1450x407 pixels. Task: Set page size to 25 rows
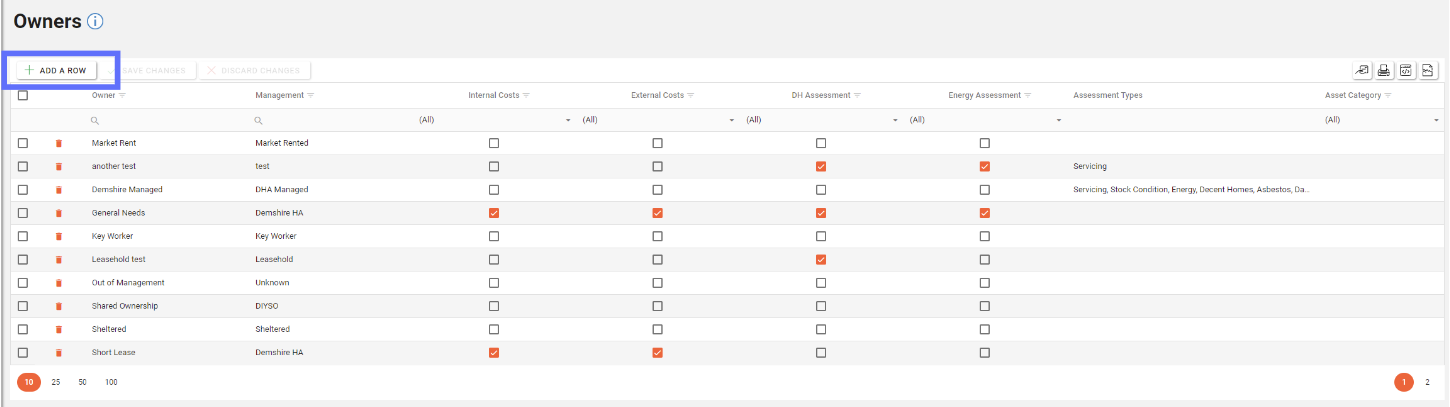(x=56, y=382)
